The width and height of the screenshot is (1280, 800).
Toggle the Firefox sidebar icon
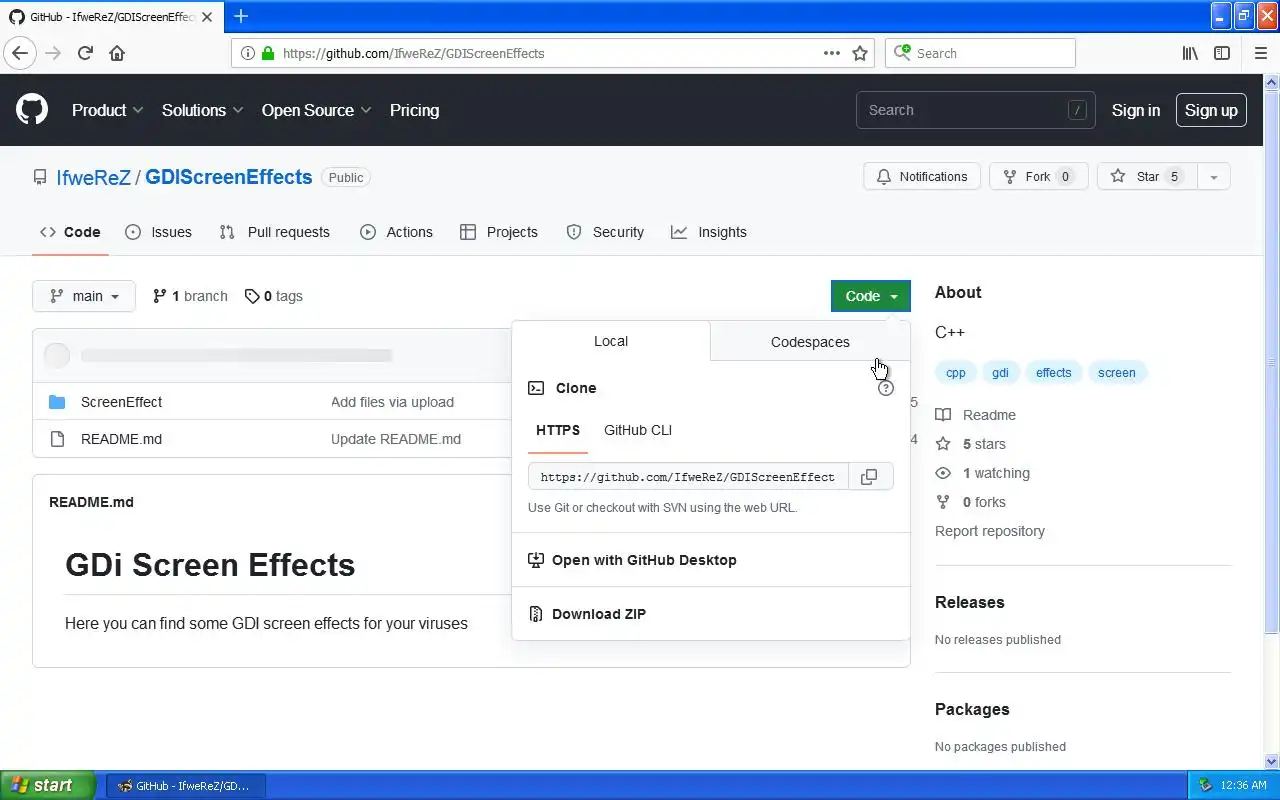point(1222,53)
